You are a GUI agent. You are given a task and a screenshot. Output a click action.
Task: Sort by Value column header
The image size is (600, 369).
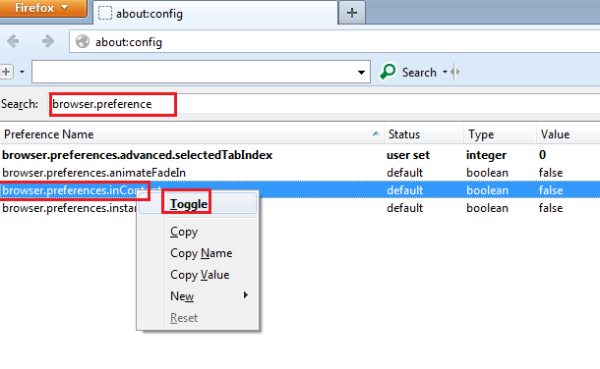click(568, 134)
